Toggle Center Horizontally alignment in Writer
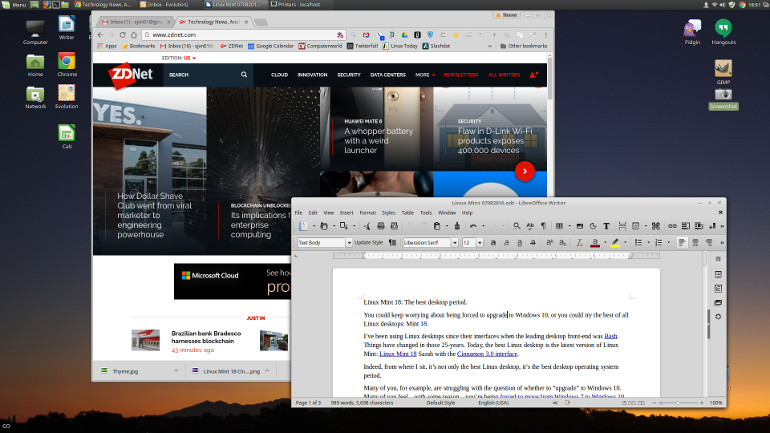Image resolution: width=770 pixels, height=433 pixels. [695, 243]
